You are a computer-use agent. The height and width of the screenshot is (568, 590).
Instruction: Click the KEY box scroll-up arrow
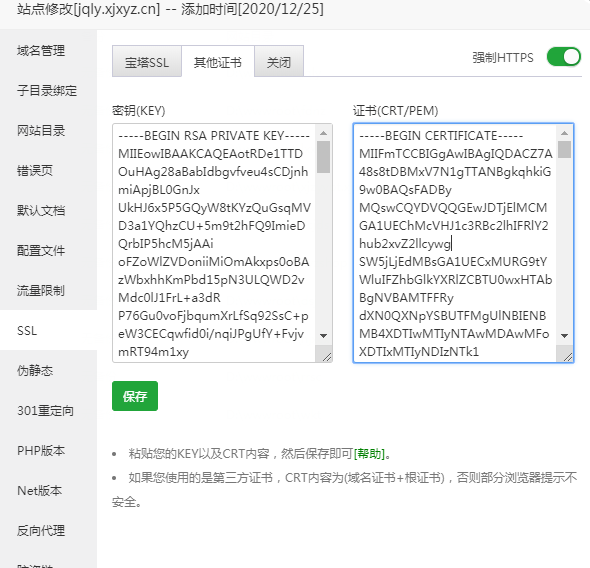tap(323, 133)
